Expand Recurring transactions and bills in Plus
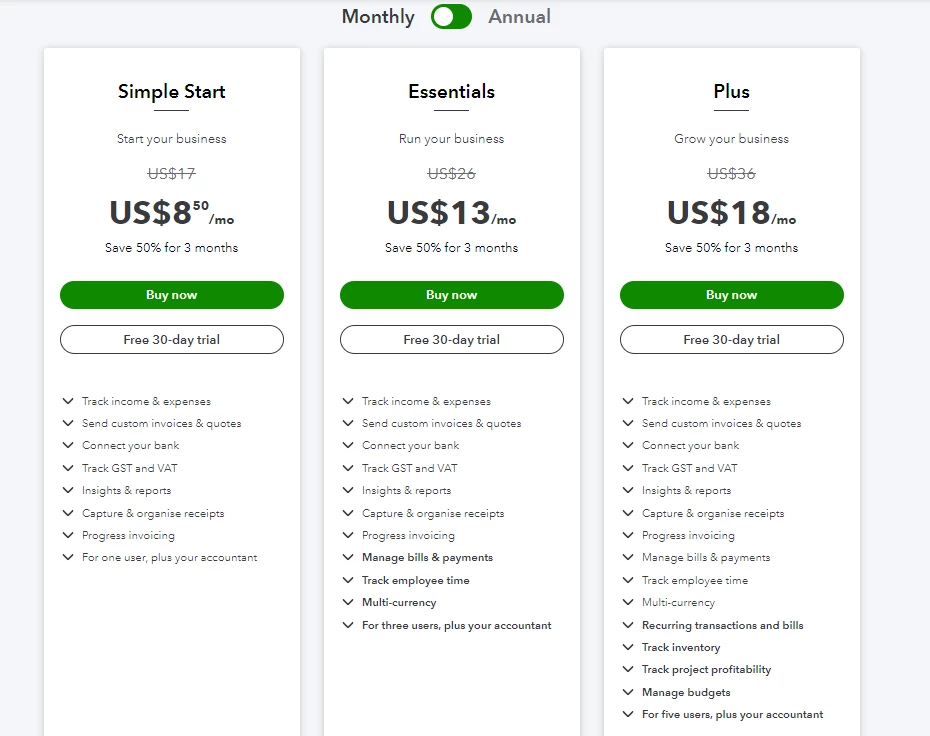The width and height of the screenshot is (930, 736). [x=713, y=625]
